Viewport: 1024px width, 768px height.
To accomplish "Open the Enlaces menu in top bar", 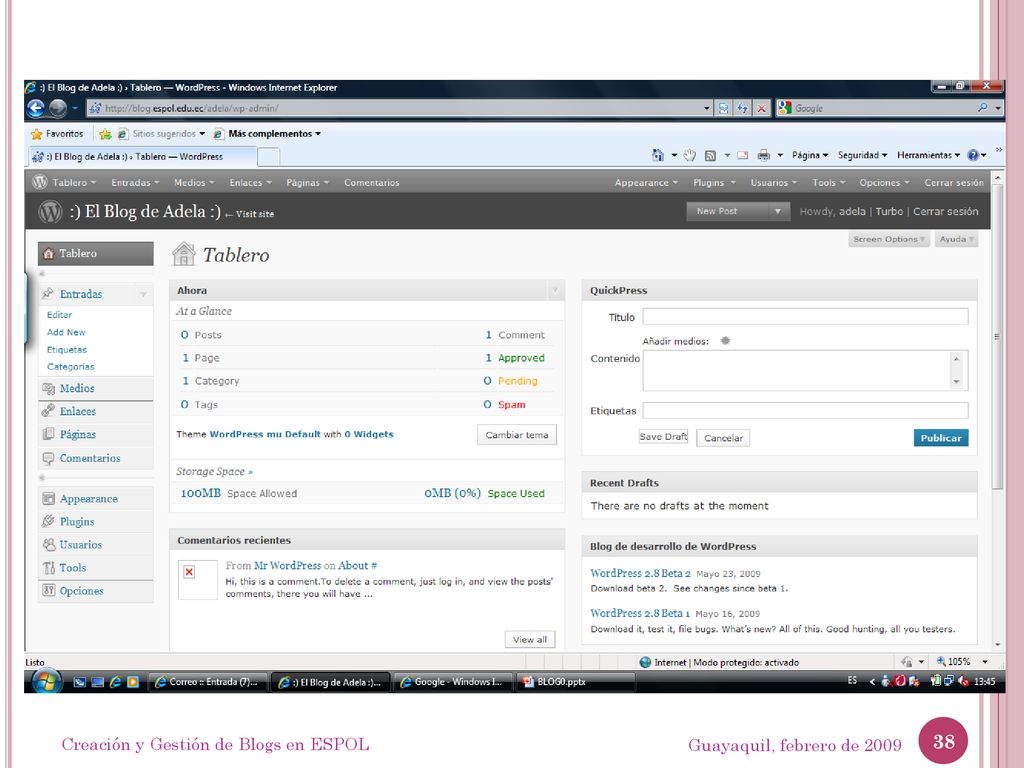I will (x=250, y=183).
